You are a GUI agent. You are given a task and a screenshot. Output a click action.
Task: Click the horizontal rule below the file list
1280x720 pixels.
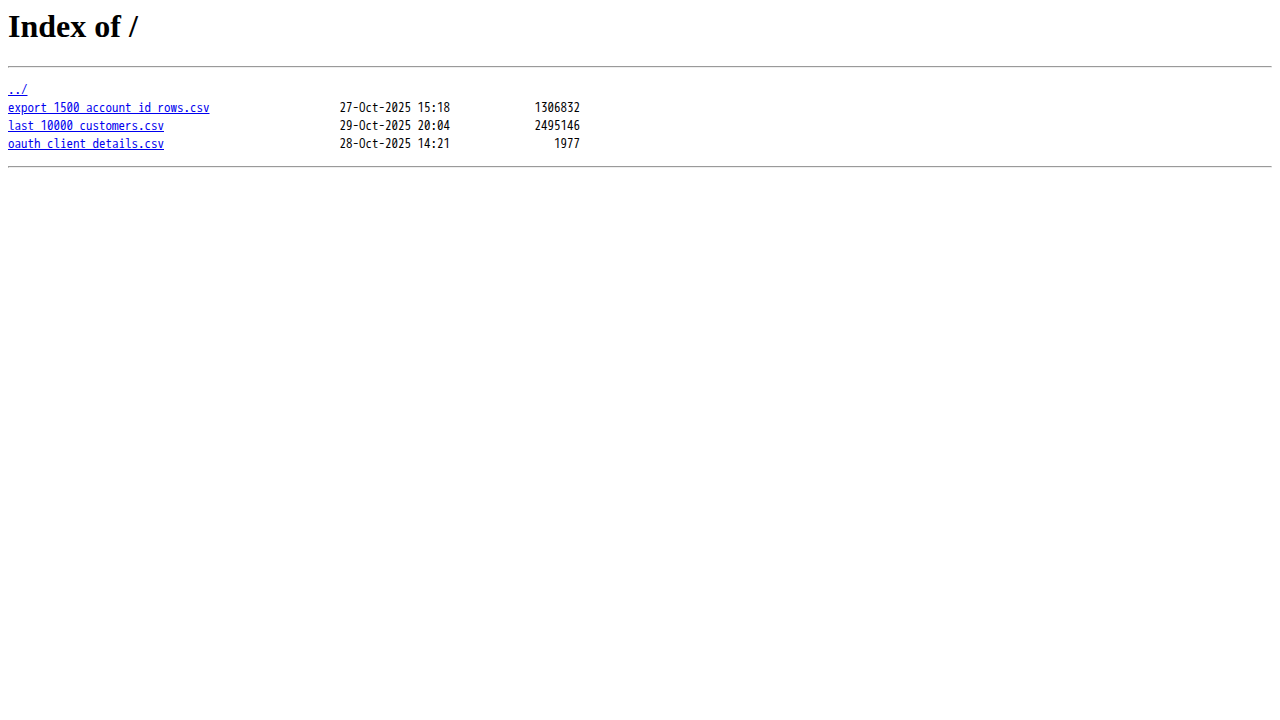[x=640, y=167]
